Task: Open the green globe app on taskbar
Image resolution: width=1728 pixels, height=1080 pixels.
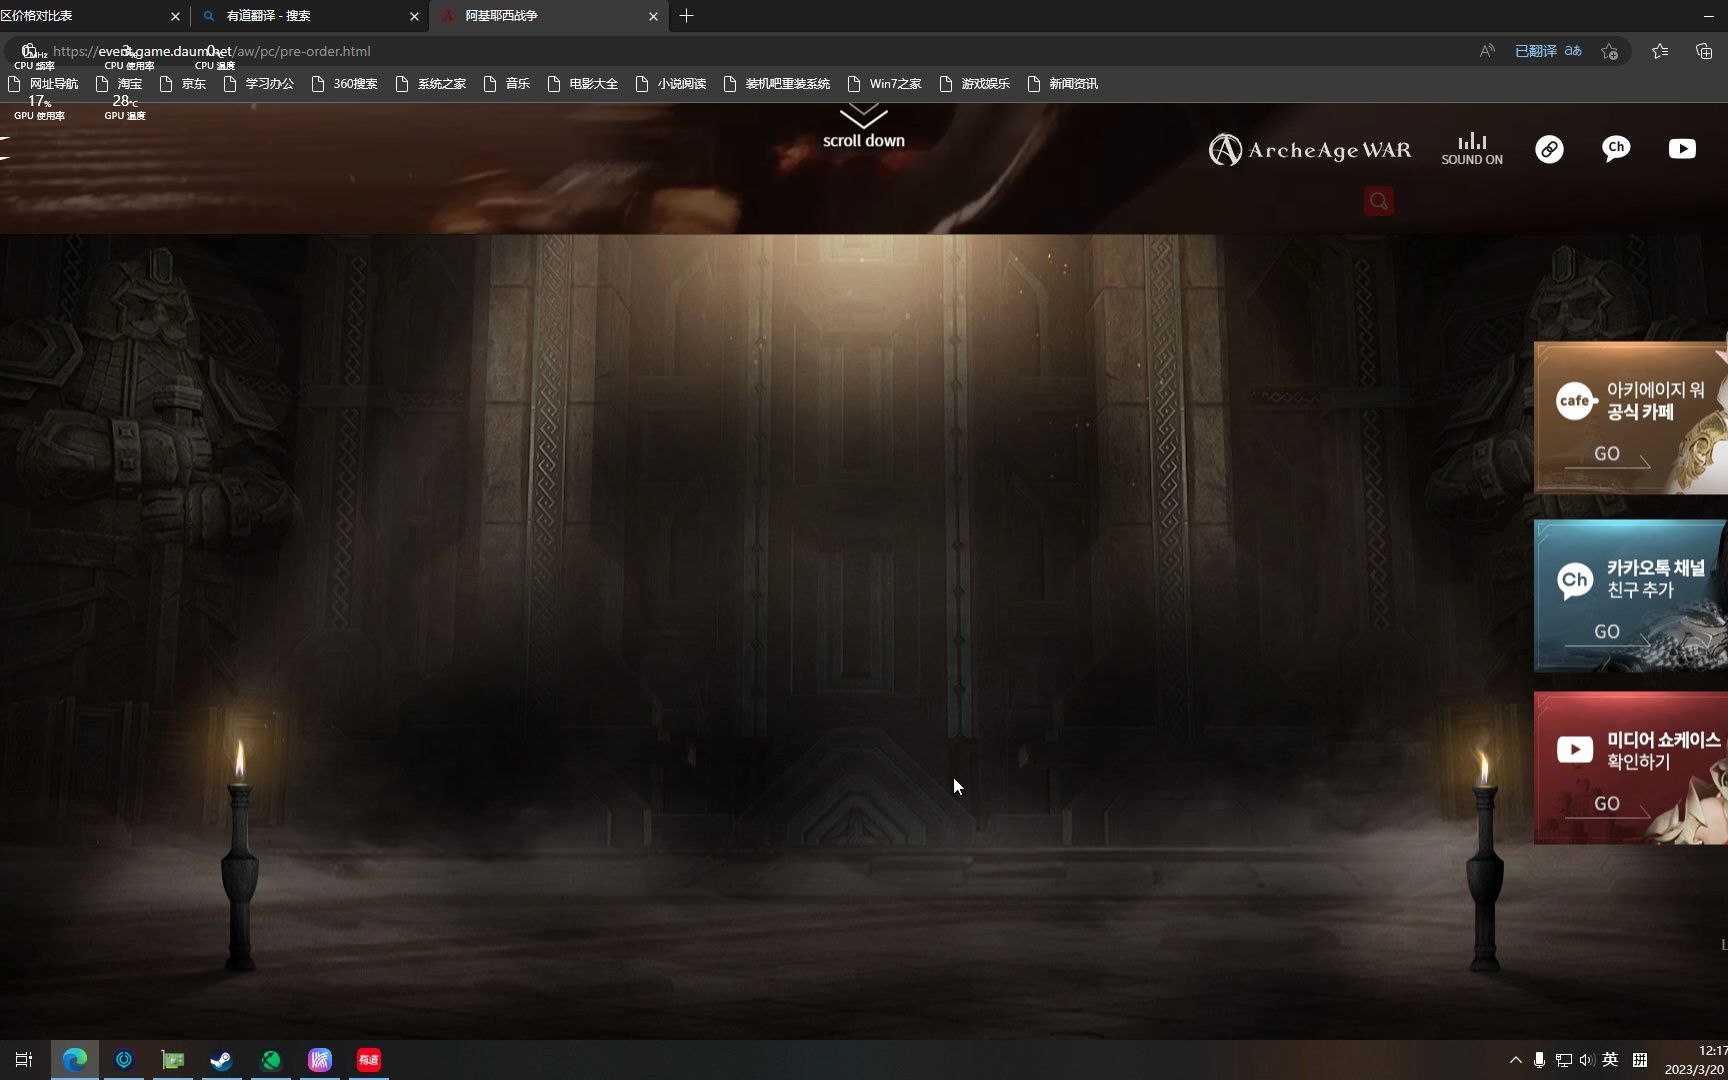Action: [x=271, y=1060]
